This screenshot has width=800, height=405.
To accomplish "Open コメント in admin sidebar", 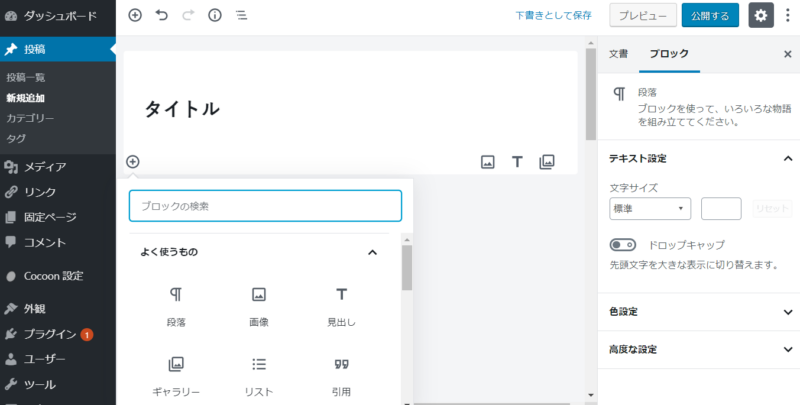I will pos(58,242).
